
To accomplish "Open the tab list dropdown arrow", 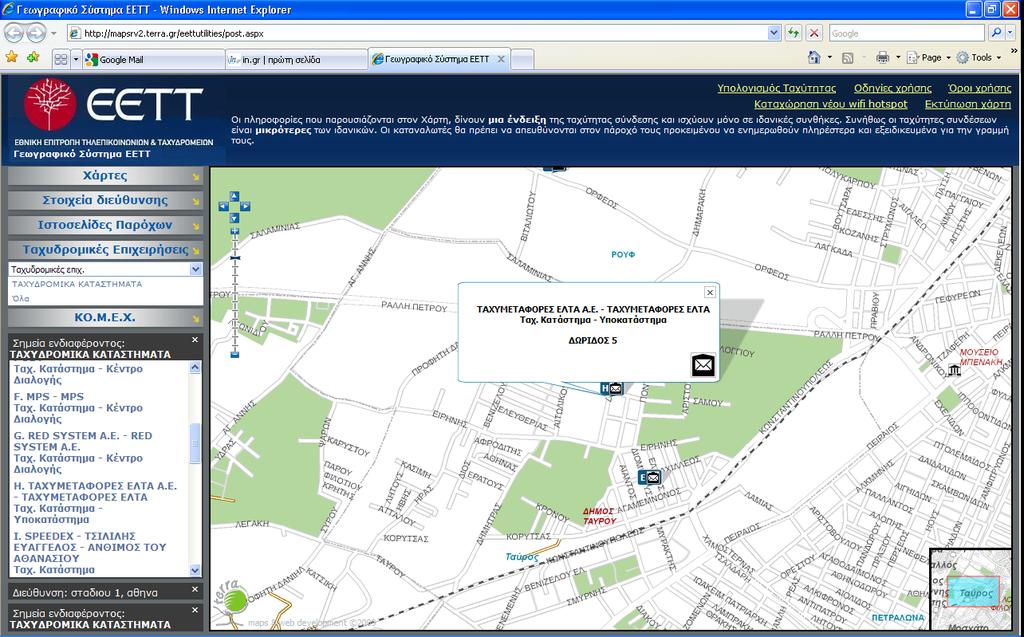I will click(76, 59).
